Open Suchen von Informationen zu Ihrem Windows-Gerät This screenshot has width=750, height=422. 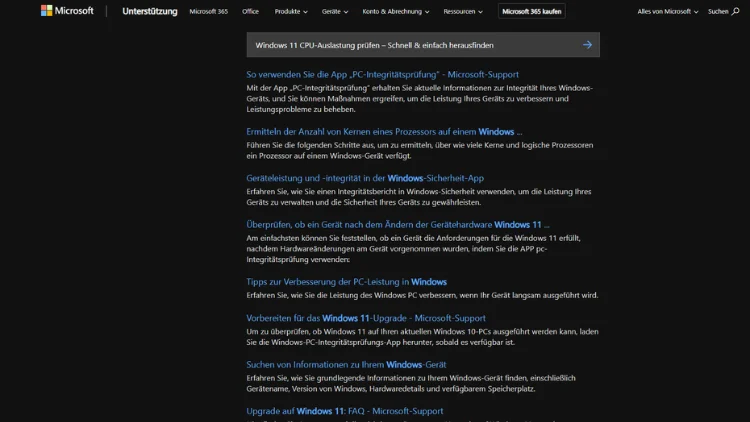[346, 365]
